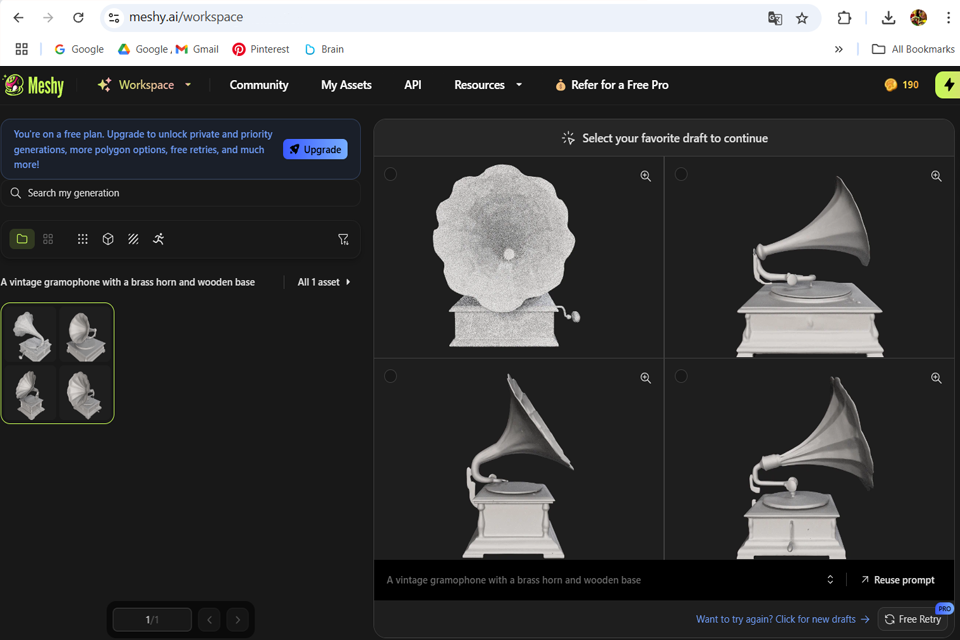Image resolution: width=960 pixels, height=640 pixels.
Task: Reload the page with the refresh icon
Action: coord(78,18)
